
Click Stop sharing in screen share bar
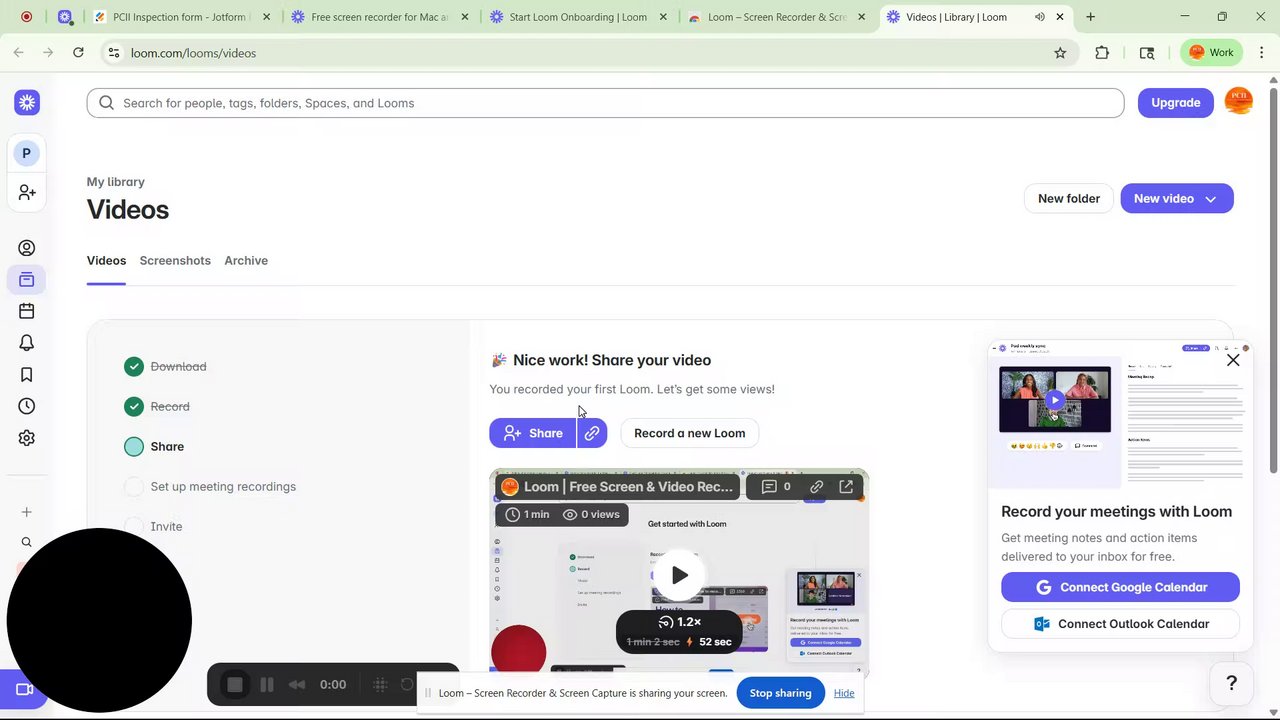point(780,693)
